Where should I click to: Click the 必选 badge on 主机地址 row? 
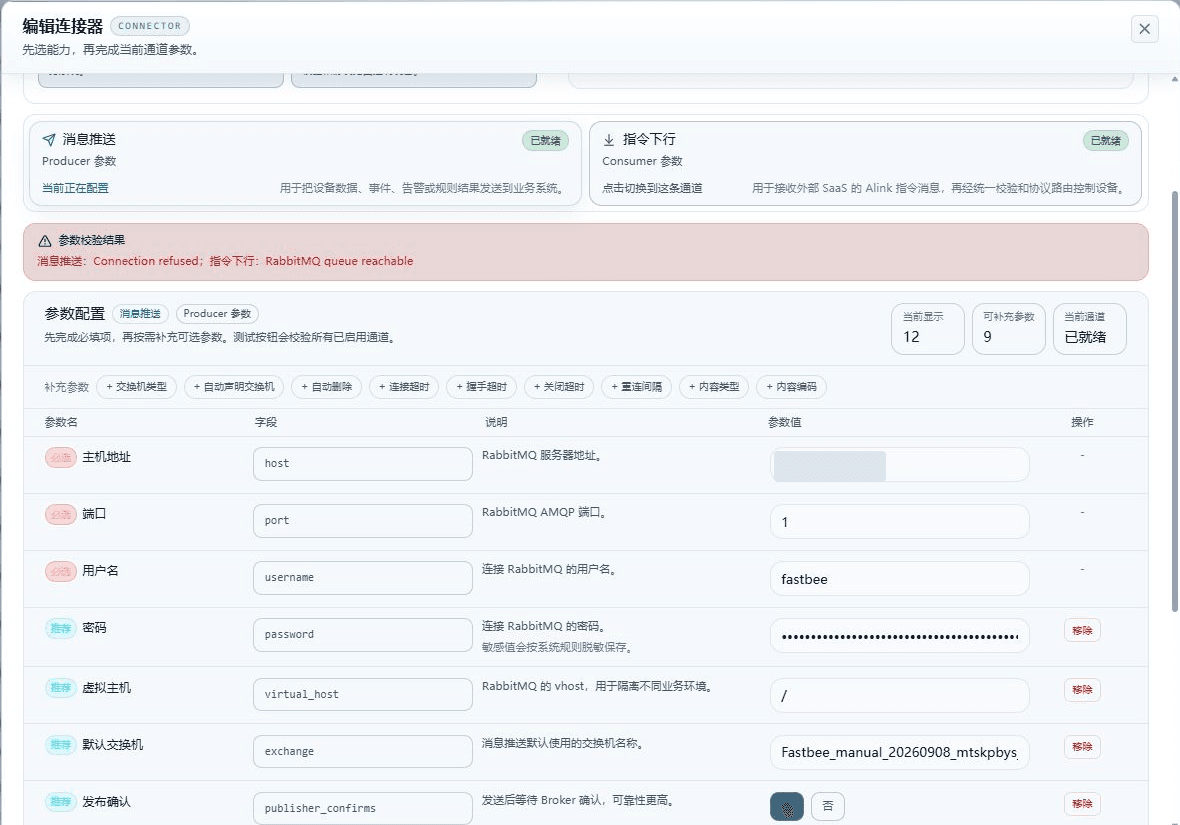pyautogui.click(x=61, y=457)
